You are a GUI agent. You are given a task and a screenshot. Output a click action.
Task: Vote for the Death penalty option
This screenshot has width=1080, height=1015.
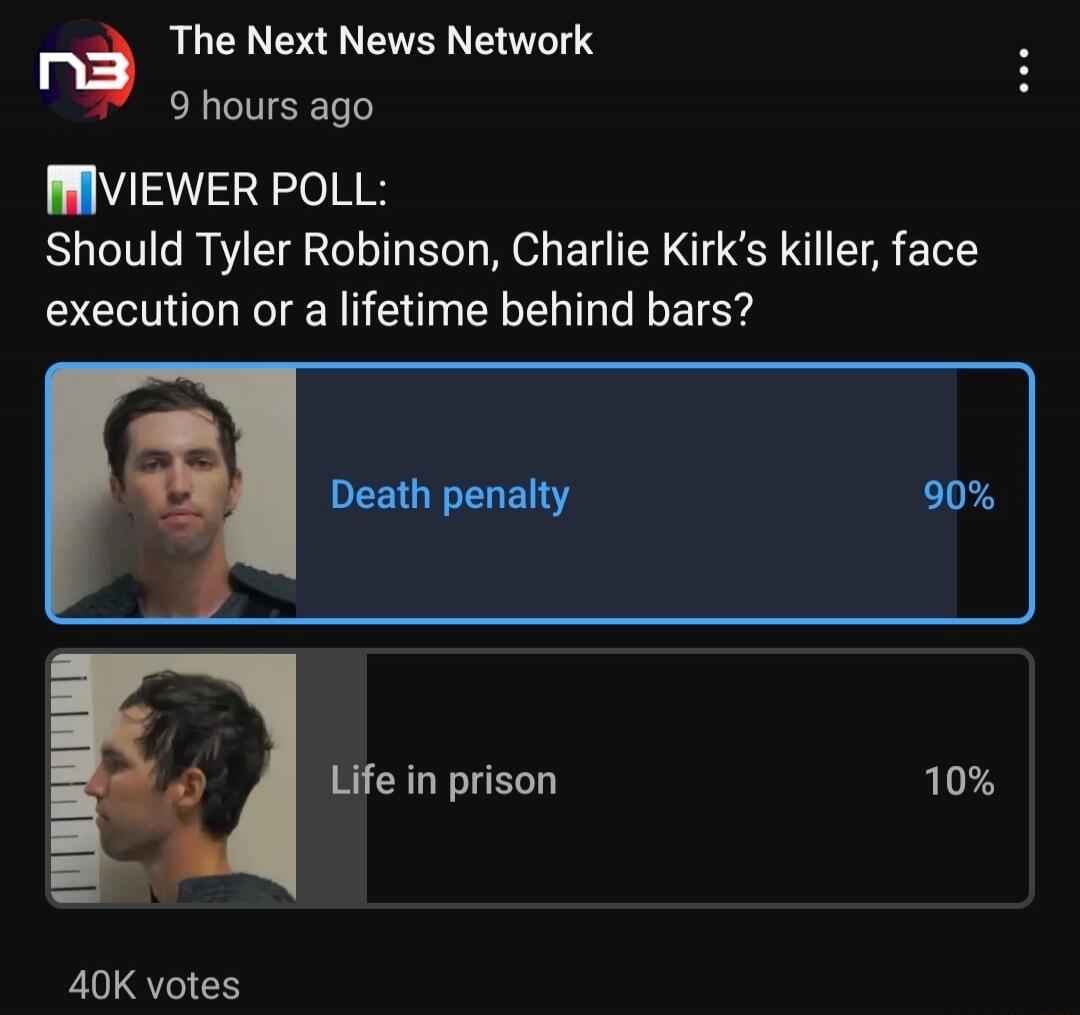(x=540, y=493)
